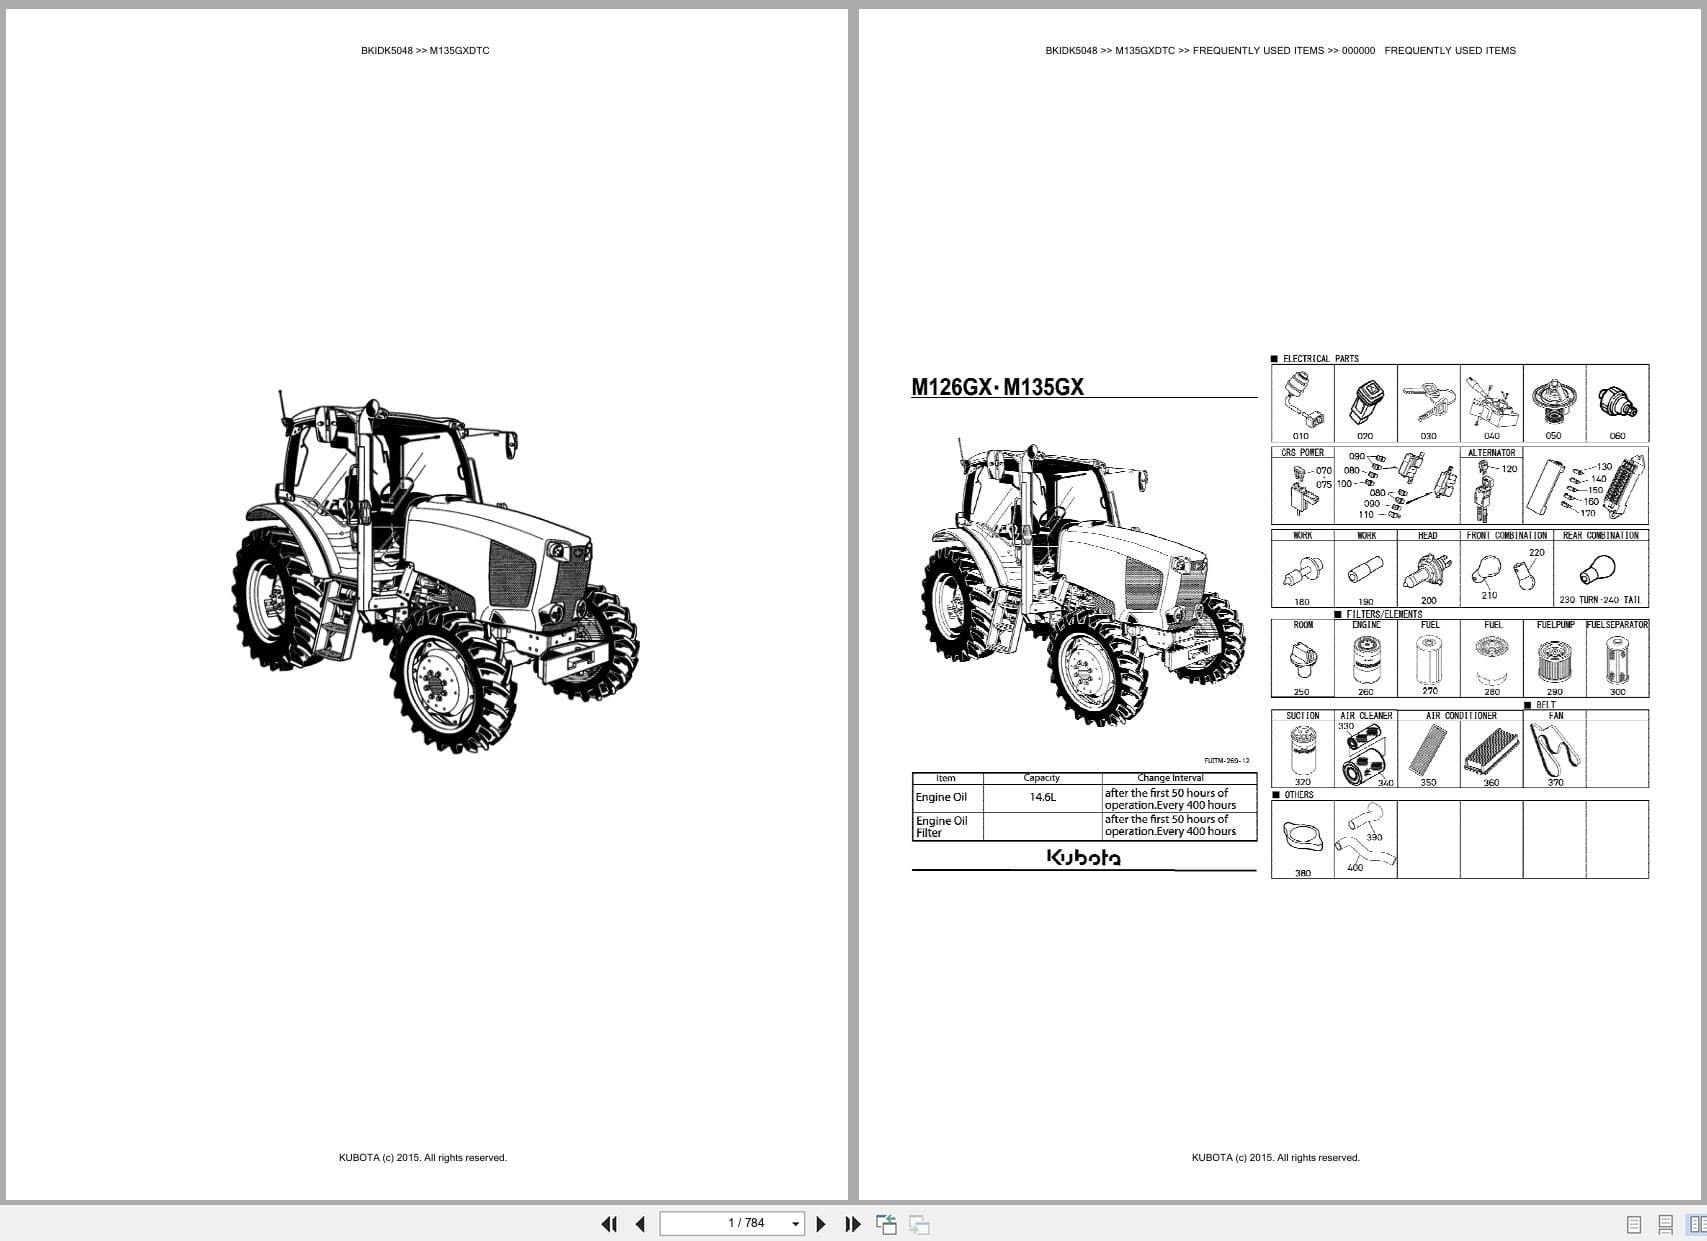The width and height of the screenshot is (1707, 1241).
Task: Click the alternator part 120 icon
Action: coord(1483,490)
